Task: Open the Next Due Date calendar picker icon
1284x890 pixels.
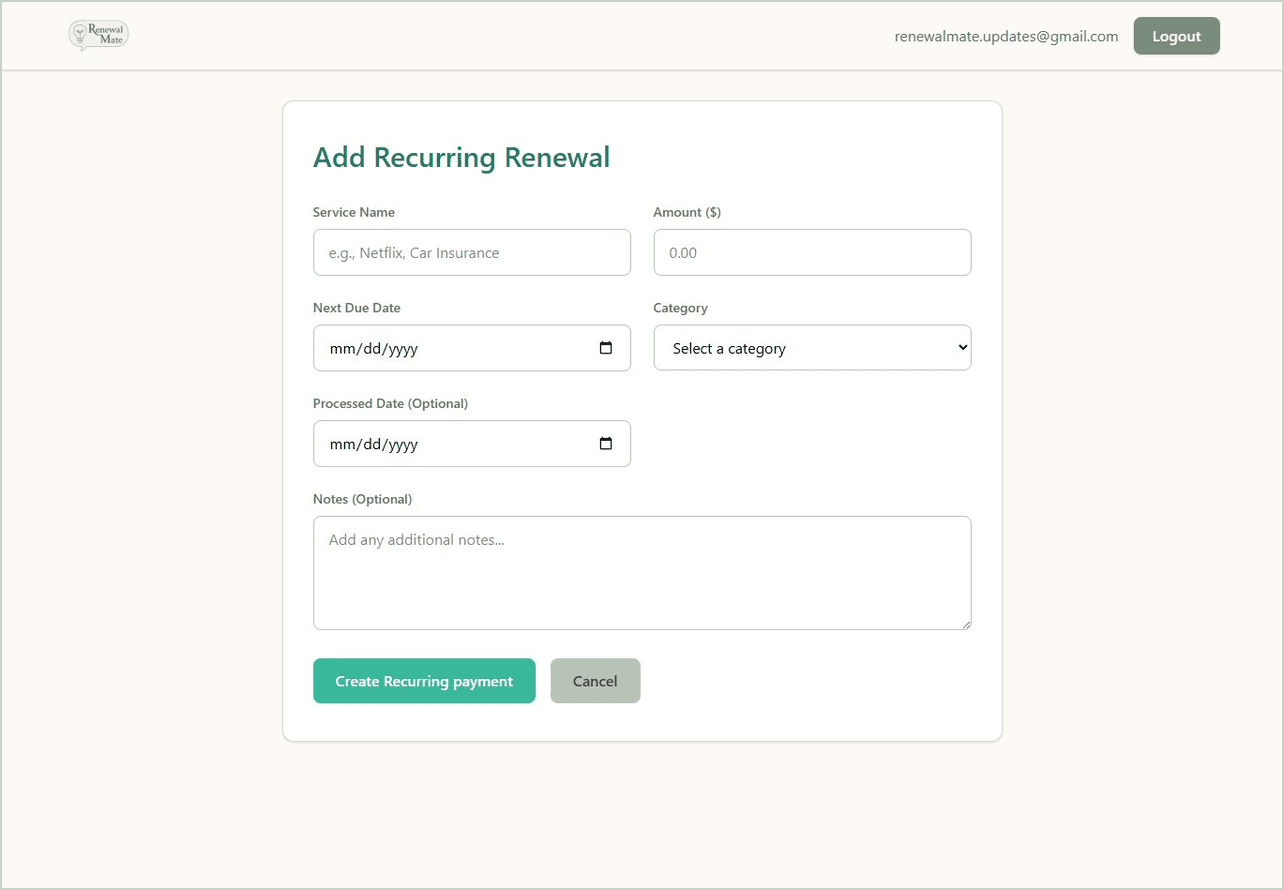Action: [605, 347]
